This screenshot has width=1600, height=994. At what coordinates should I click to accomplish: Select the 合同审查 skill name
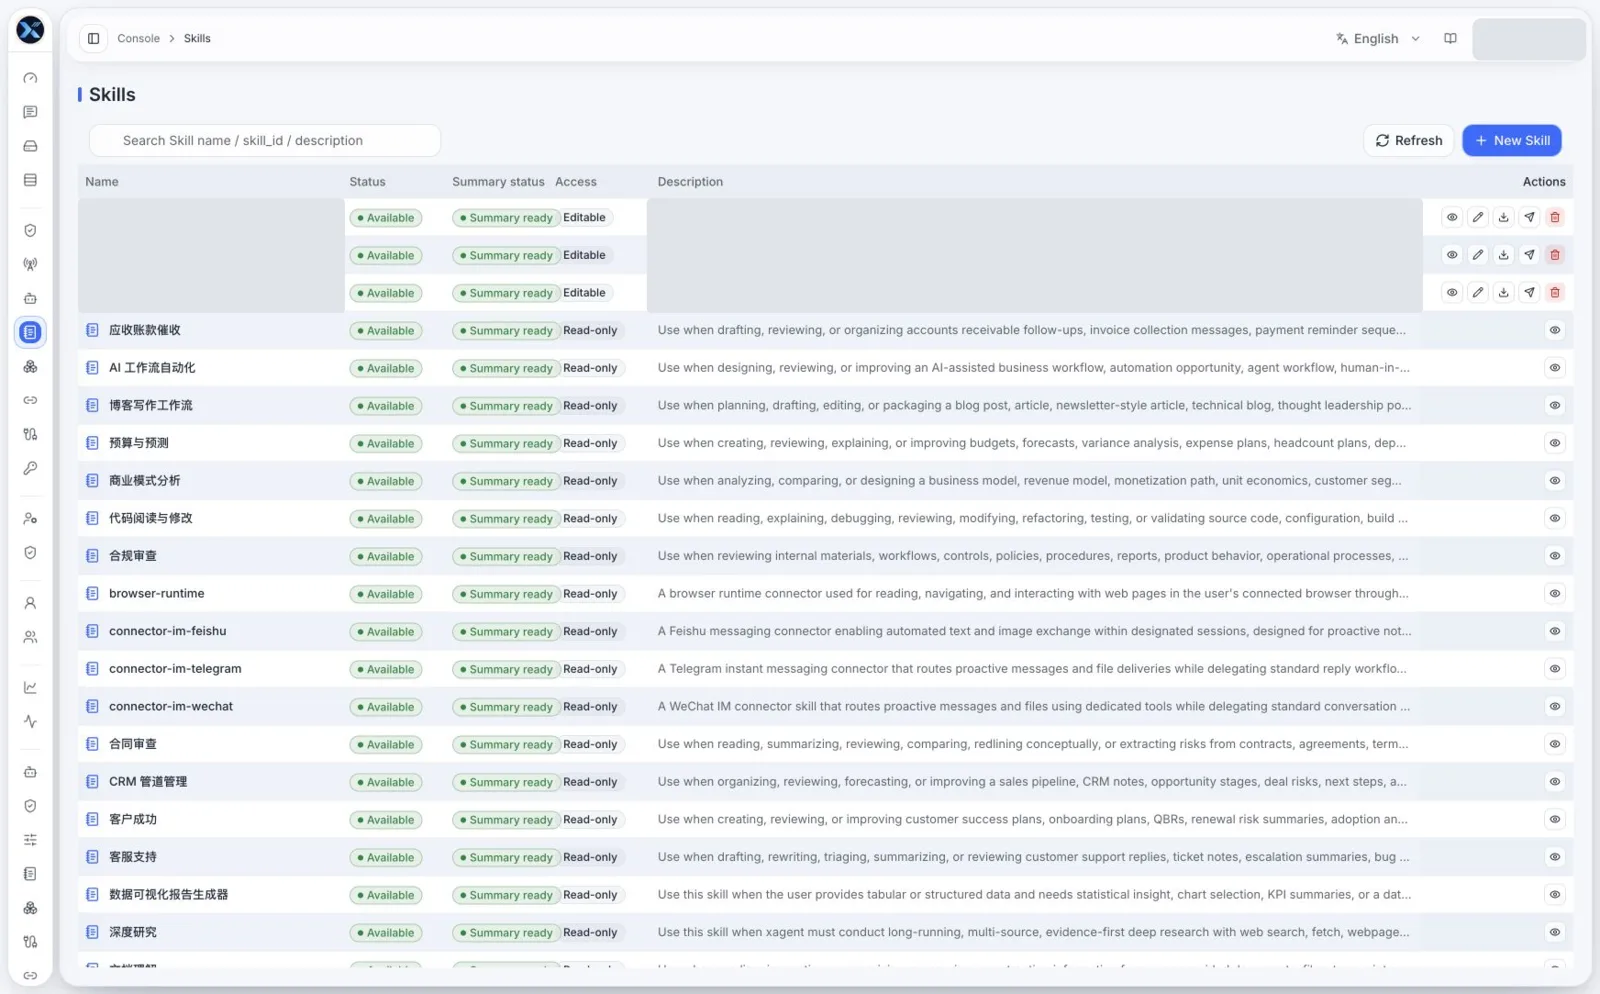133,744
